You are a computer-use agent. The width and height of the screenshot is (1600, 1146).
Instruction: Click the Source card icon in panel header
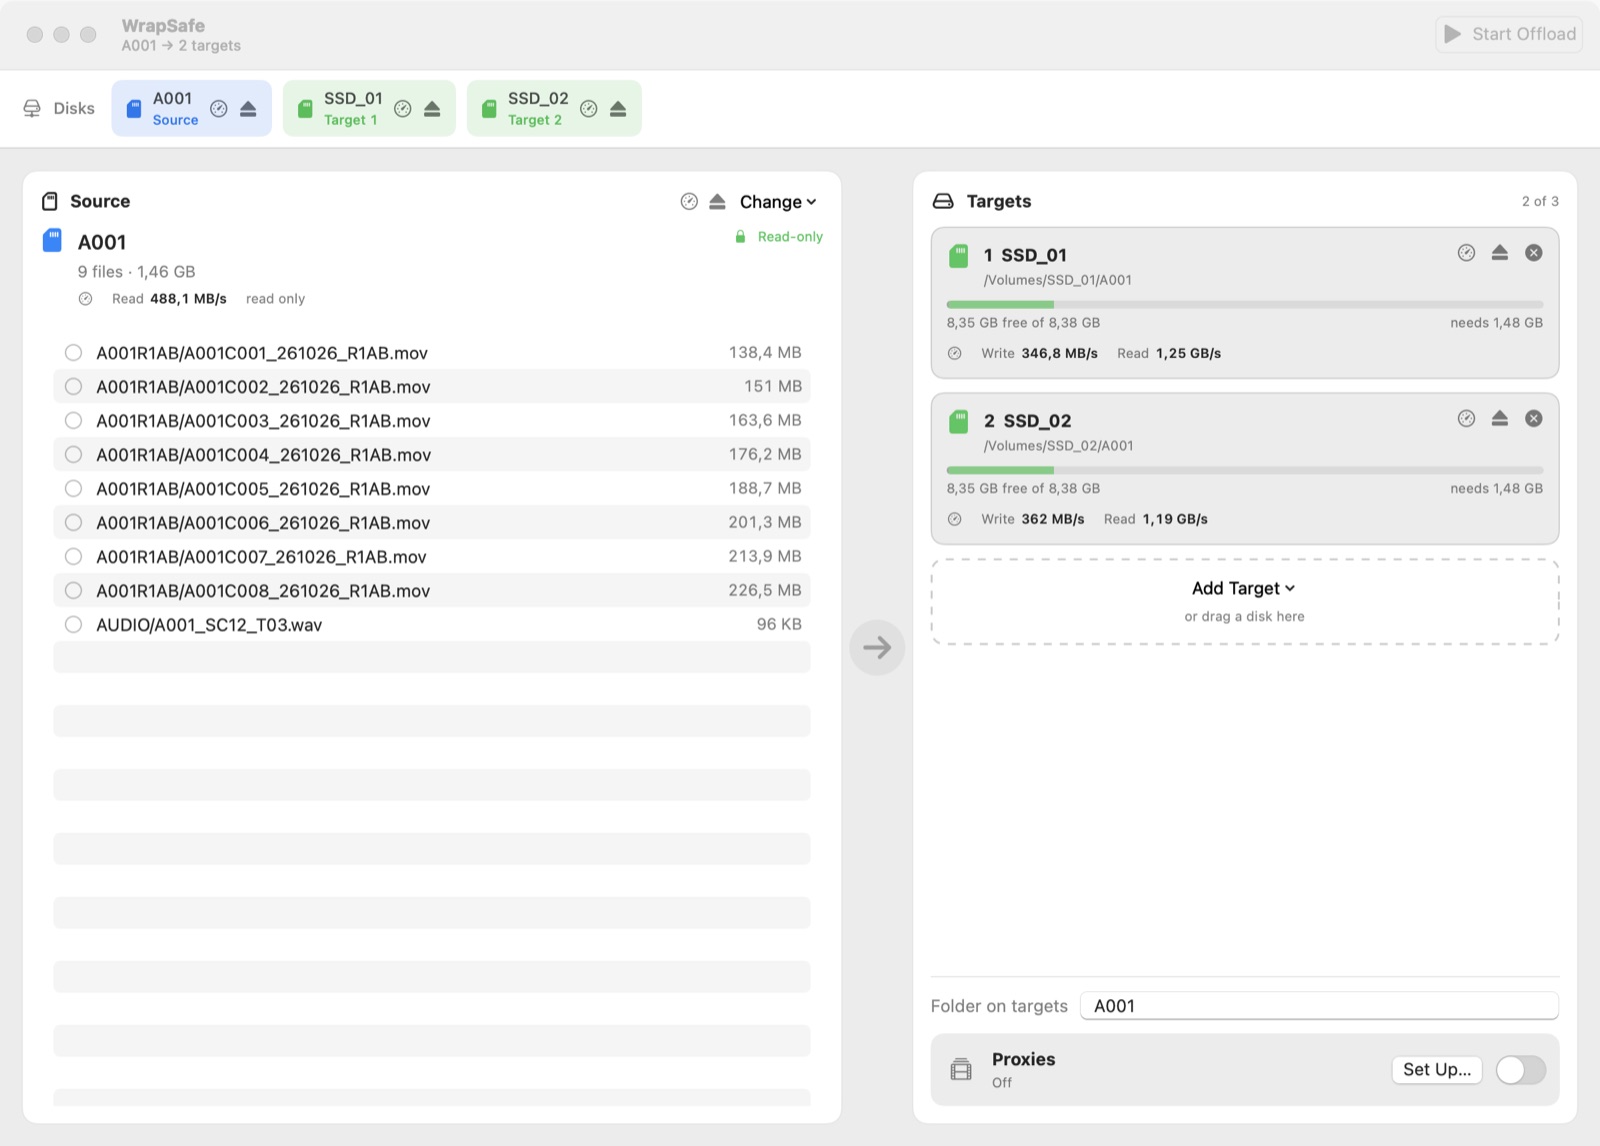(50, 202)
